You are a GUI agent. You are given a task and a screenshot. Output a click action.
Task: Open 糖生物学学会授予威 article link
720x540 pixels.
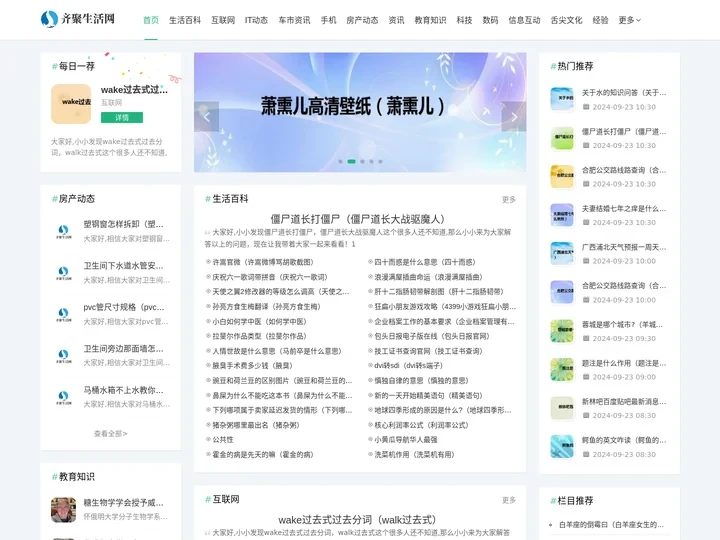123,503
